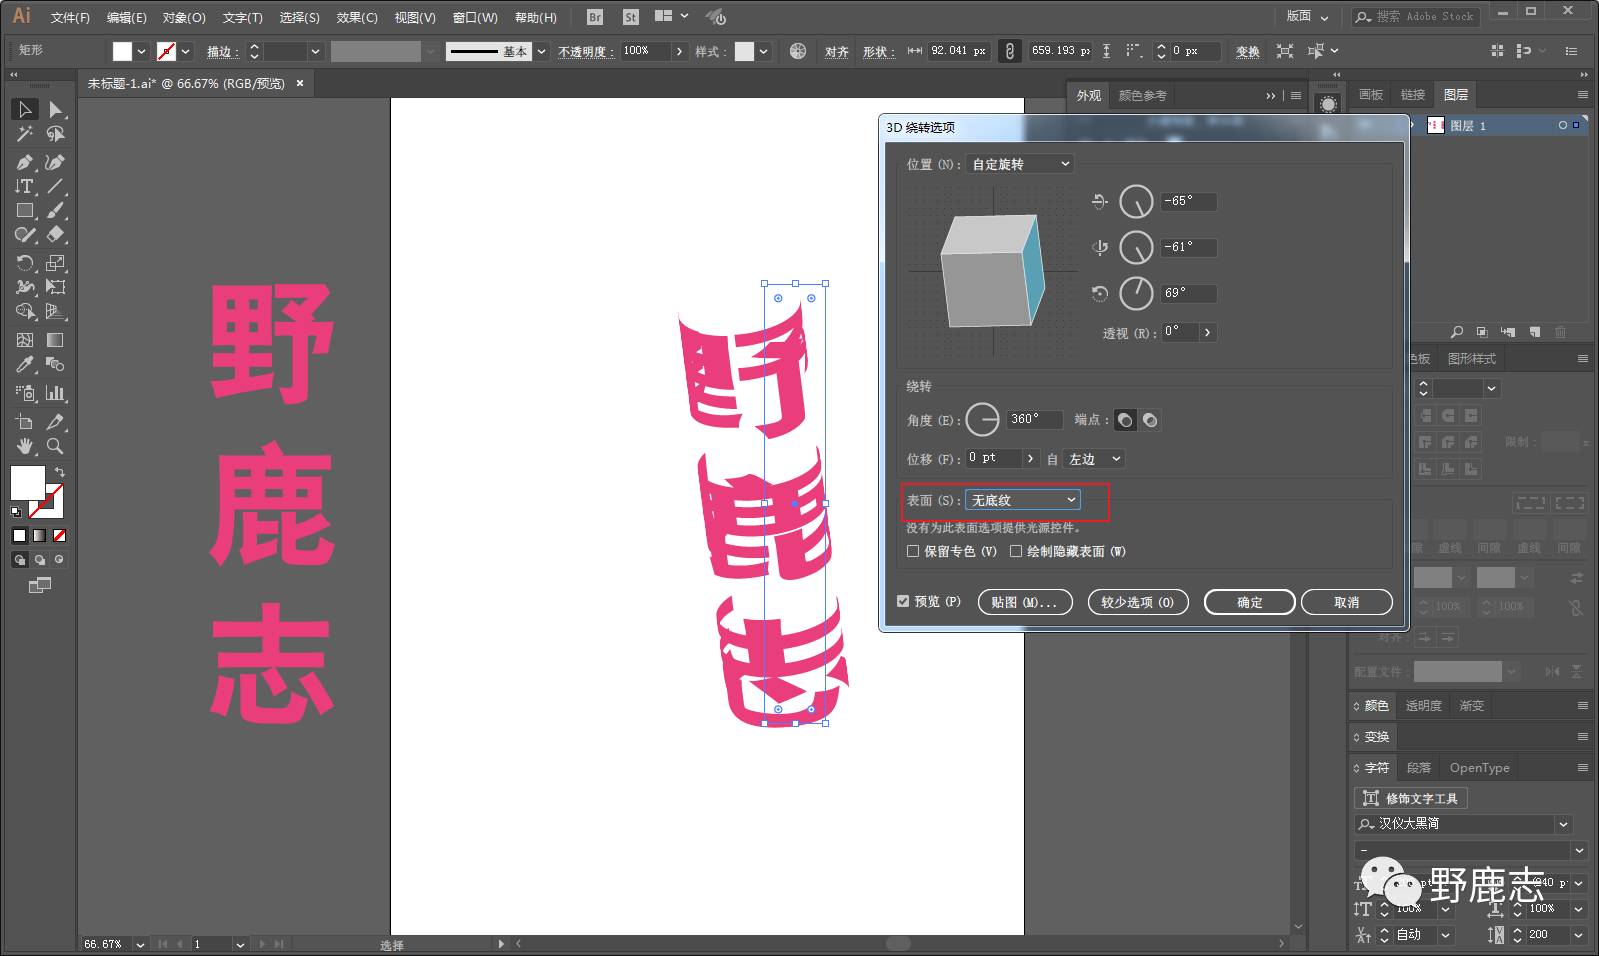Enable the 保留专色 checkbox

click(913, 551)
